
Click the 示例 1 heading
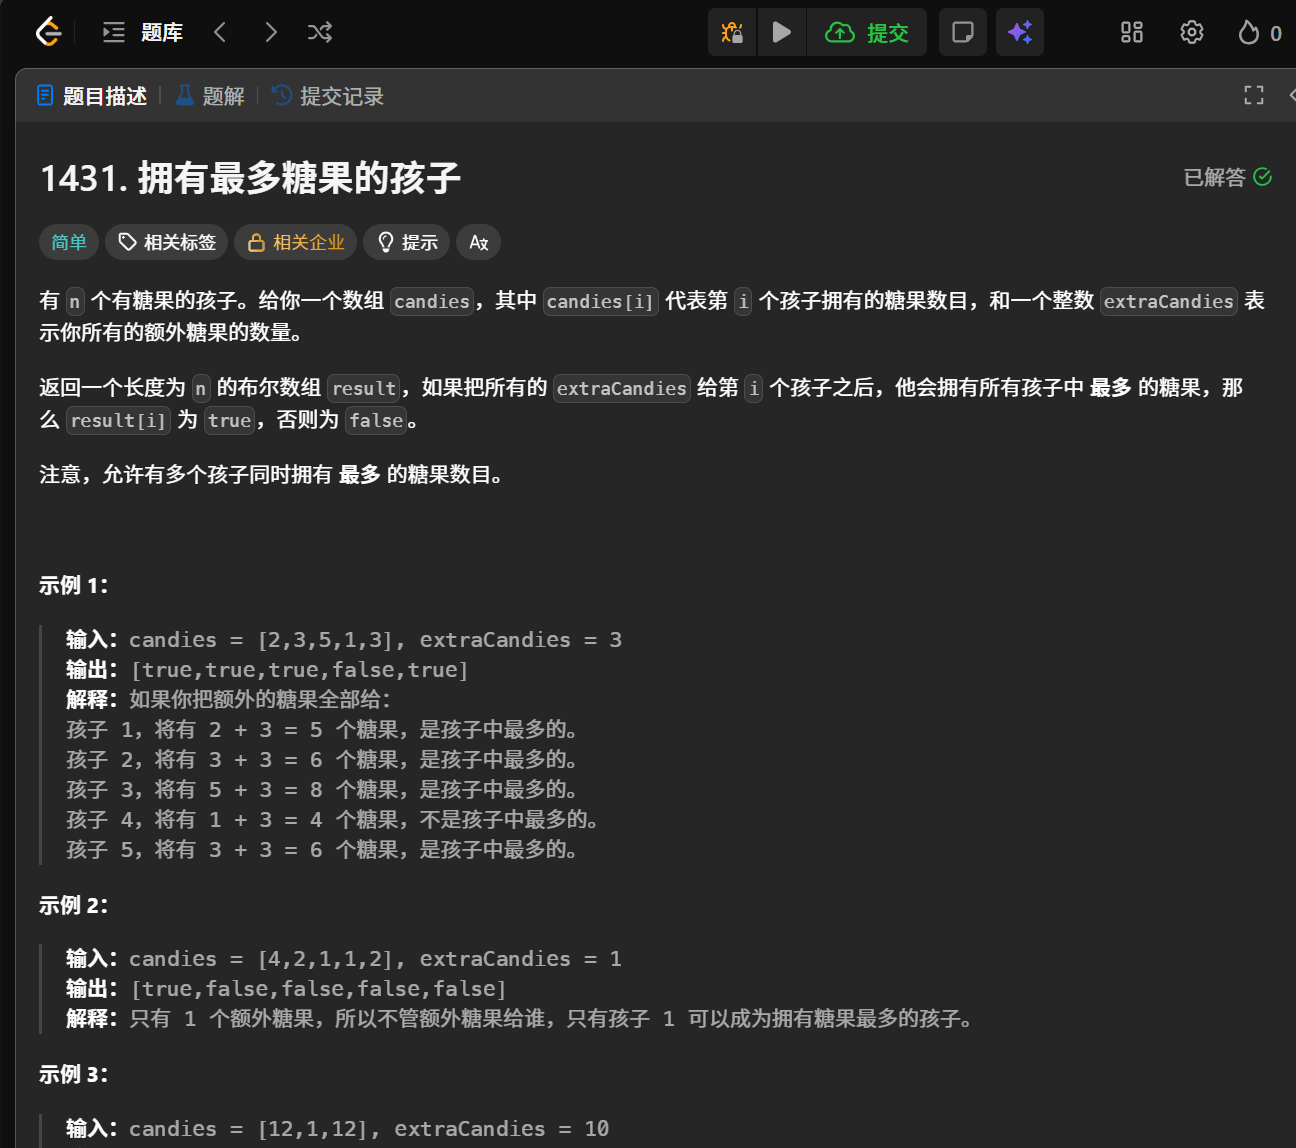pos(73,586)
